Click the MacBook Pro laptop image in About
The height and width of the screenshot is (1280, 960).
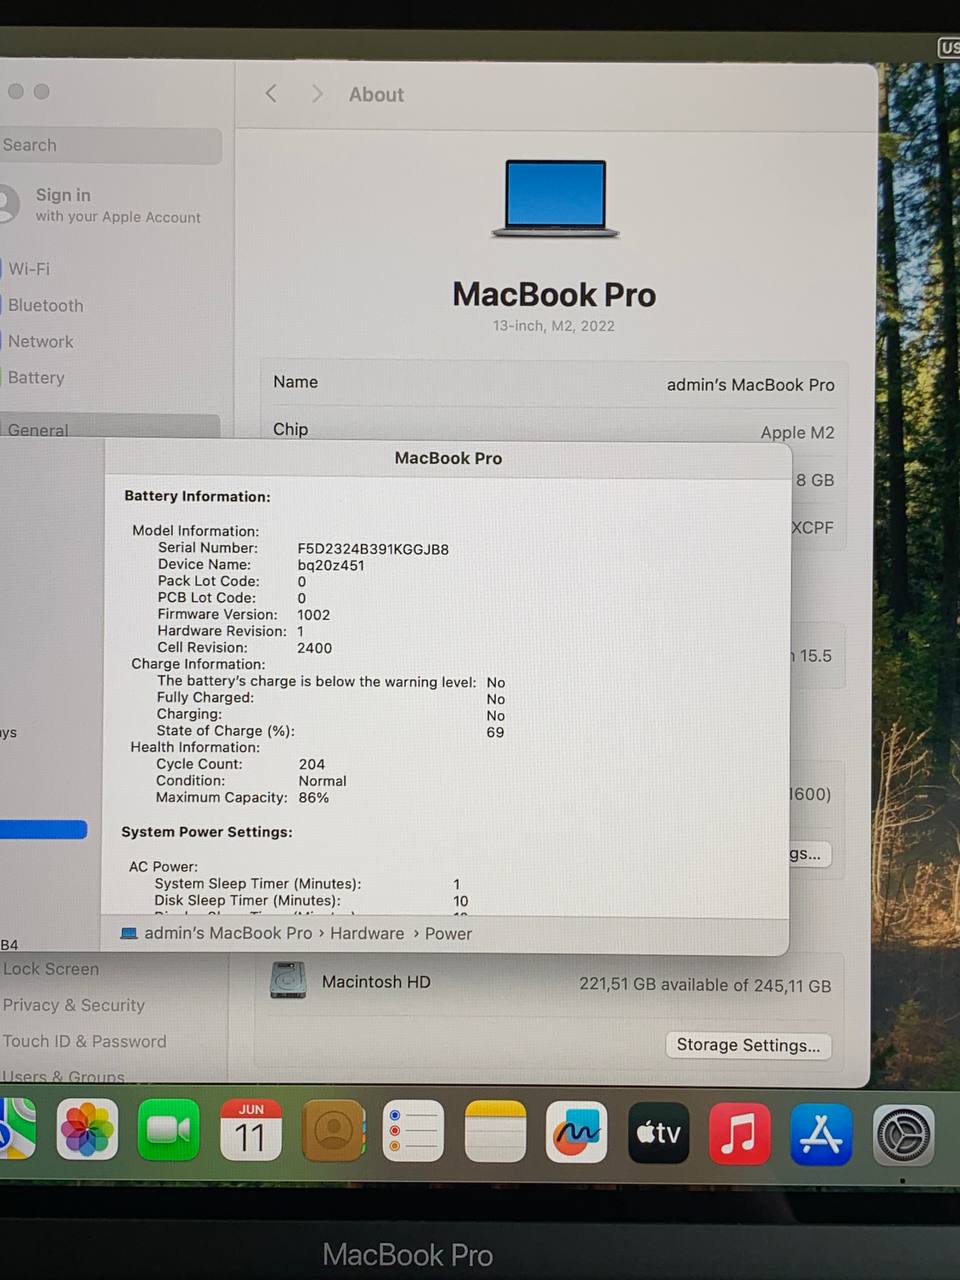[556, 198]
